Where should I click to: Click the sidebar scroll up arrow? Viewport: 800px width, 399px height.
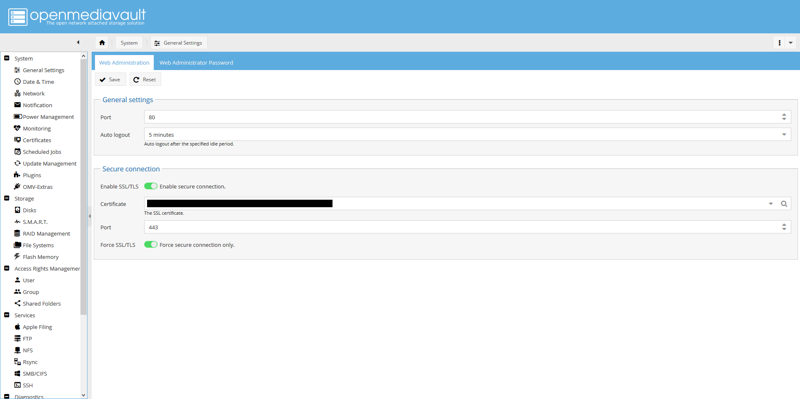point(84,56)
